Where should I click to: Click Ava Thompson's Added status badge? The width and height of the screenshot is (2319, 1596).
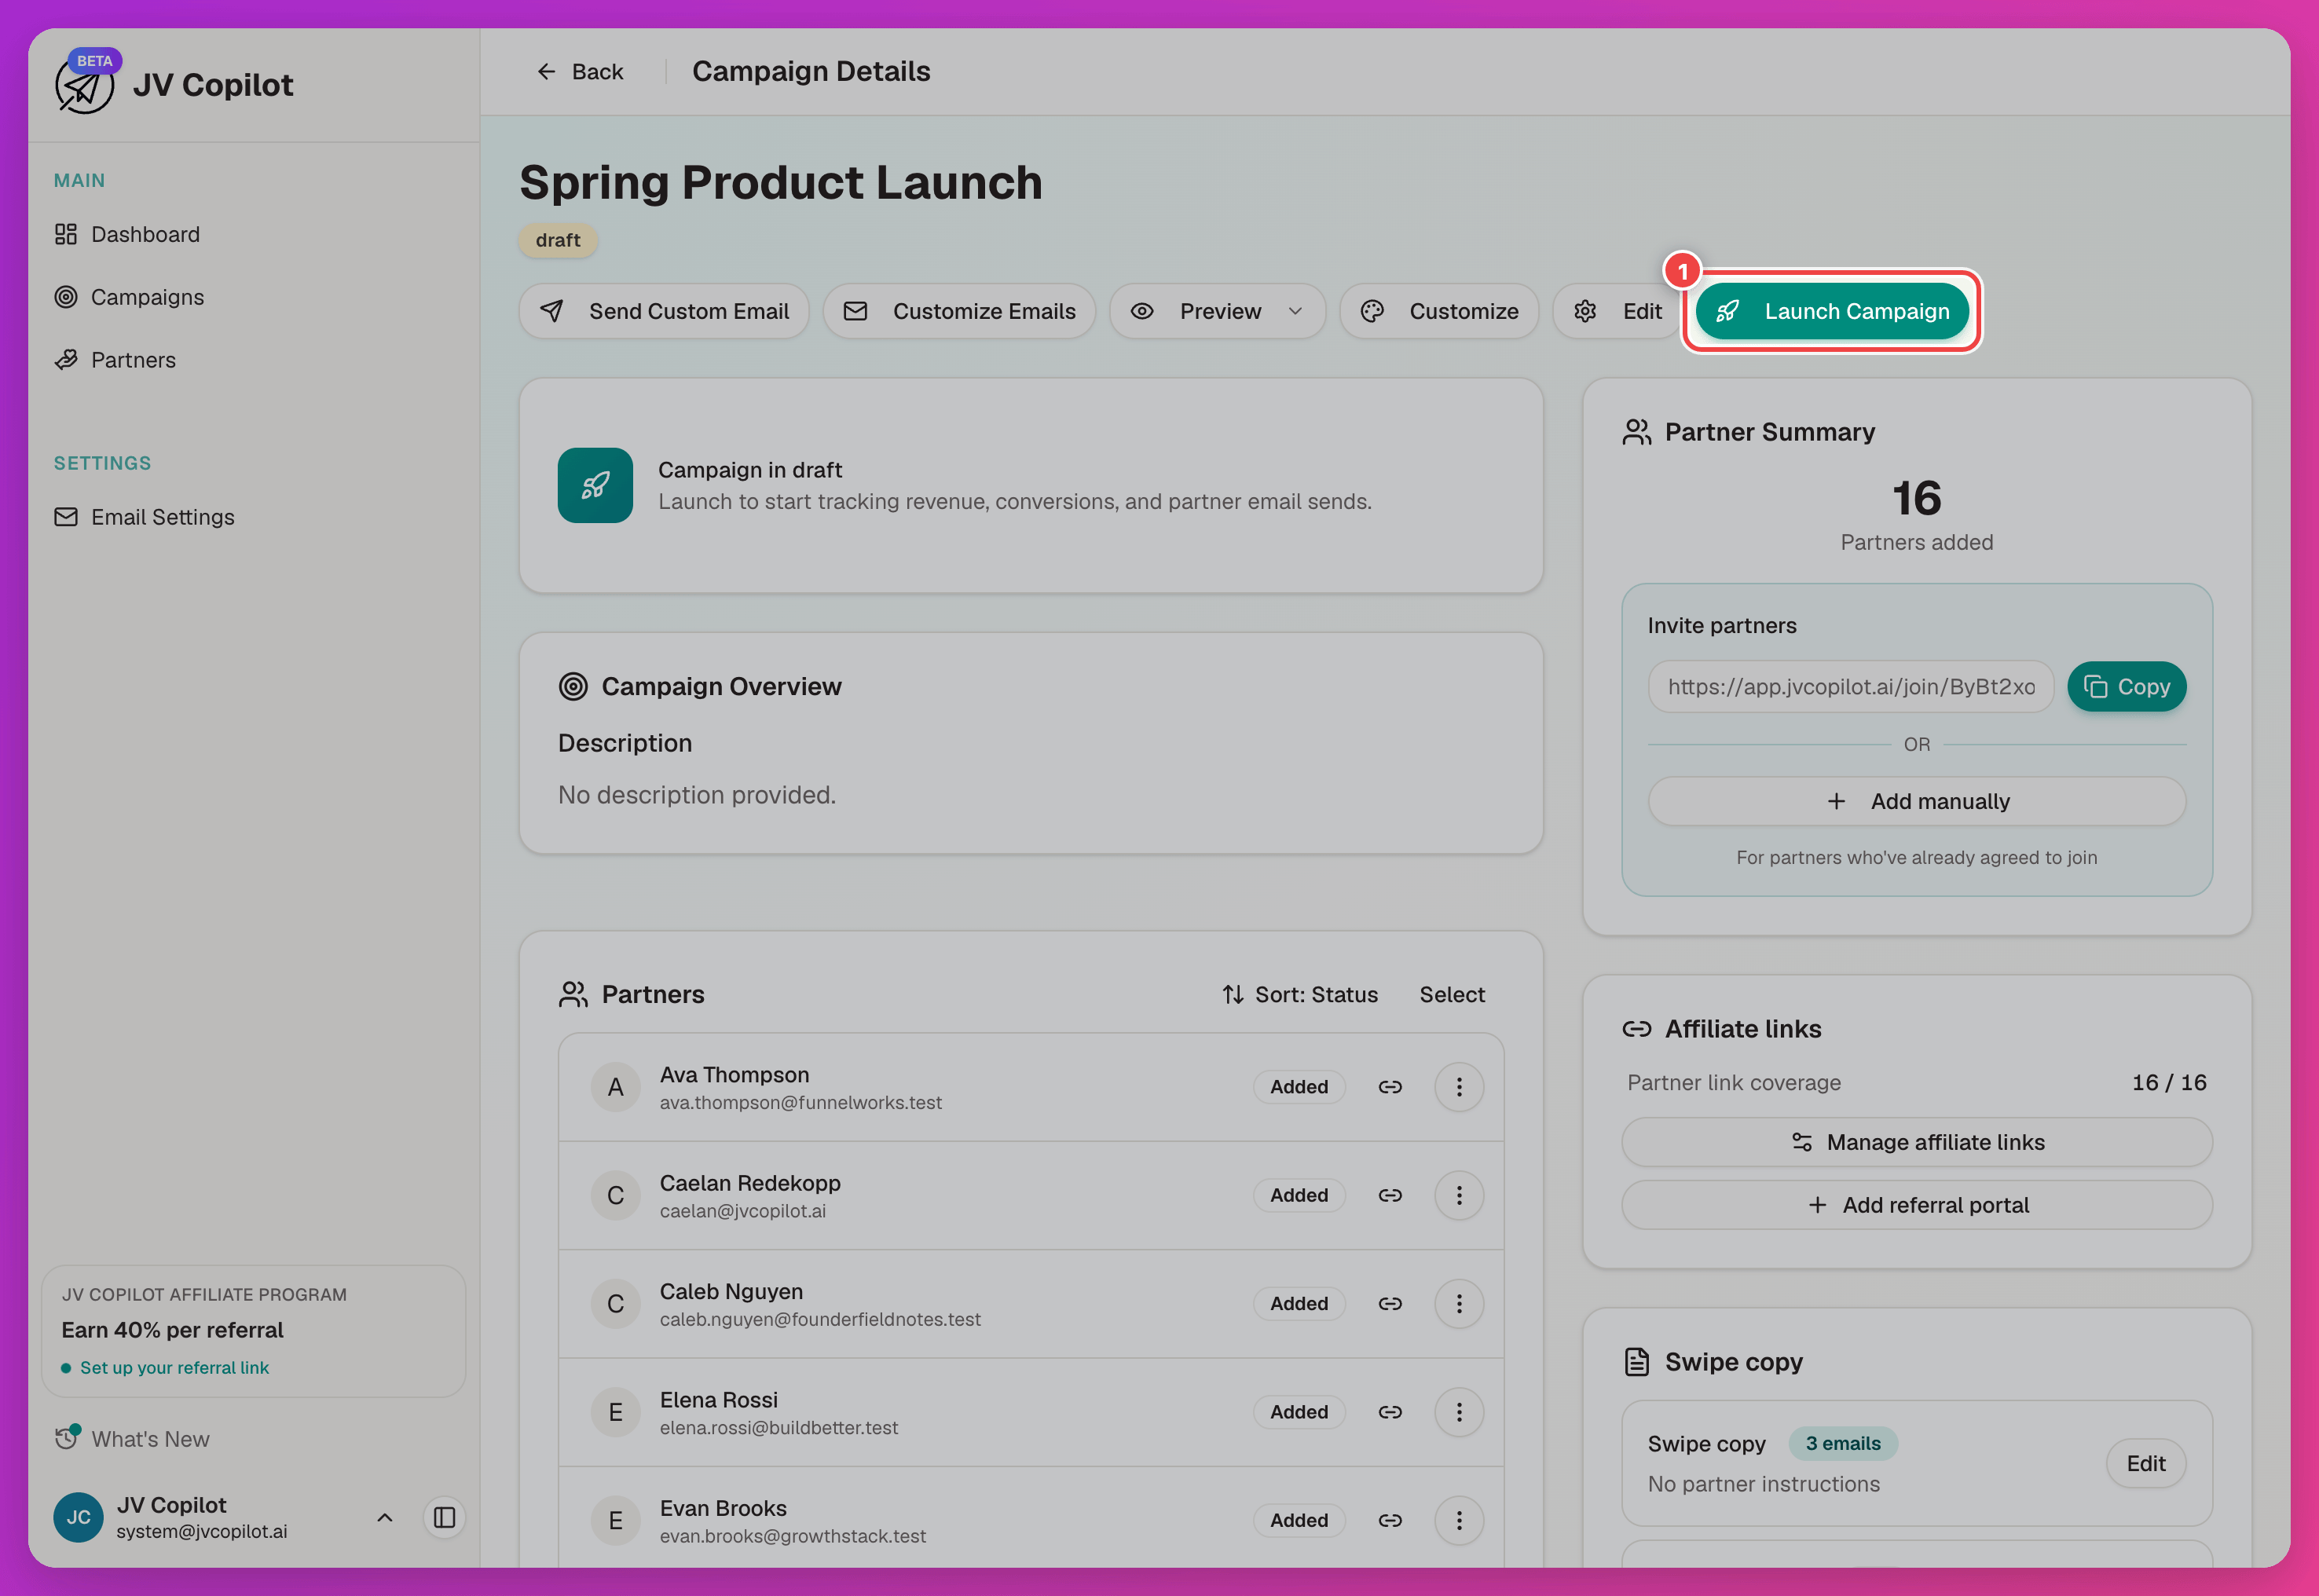[1299, 1087]
